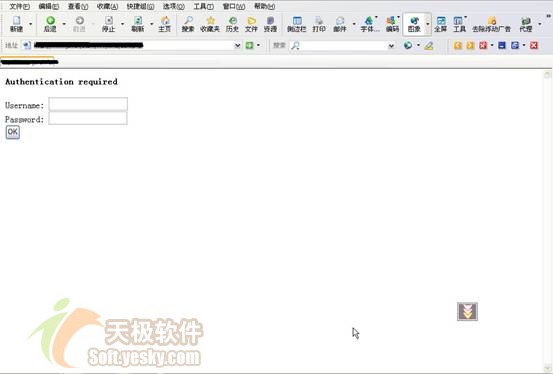Click the OK button
This screenshot has height=374, width=553.
(x=13, y=132)
